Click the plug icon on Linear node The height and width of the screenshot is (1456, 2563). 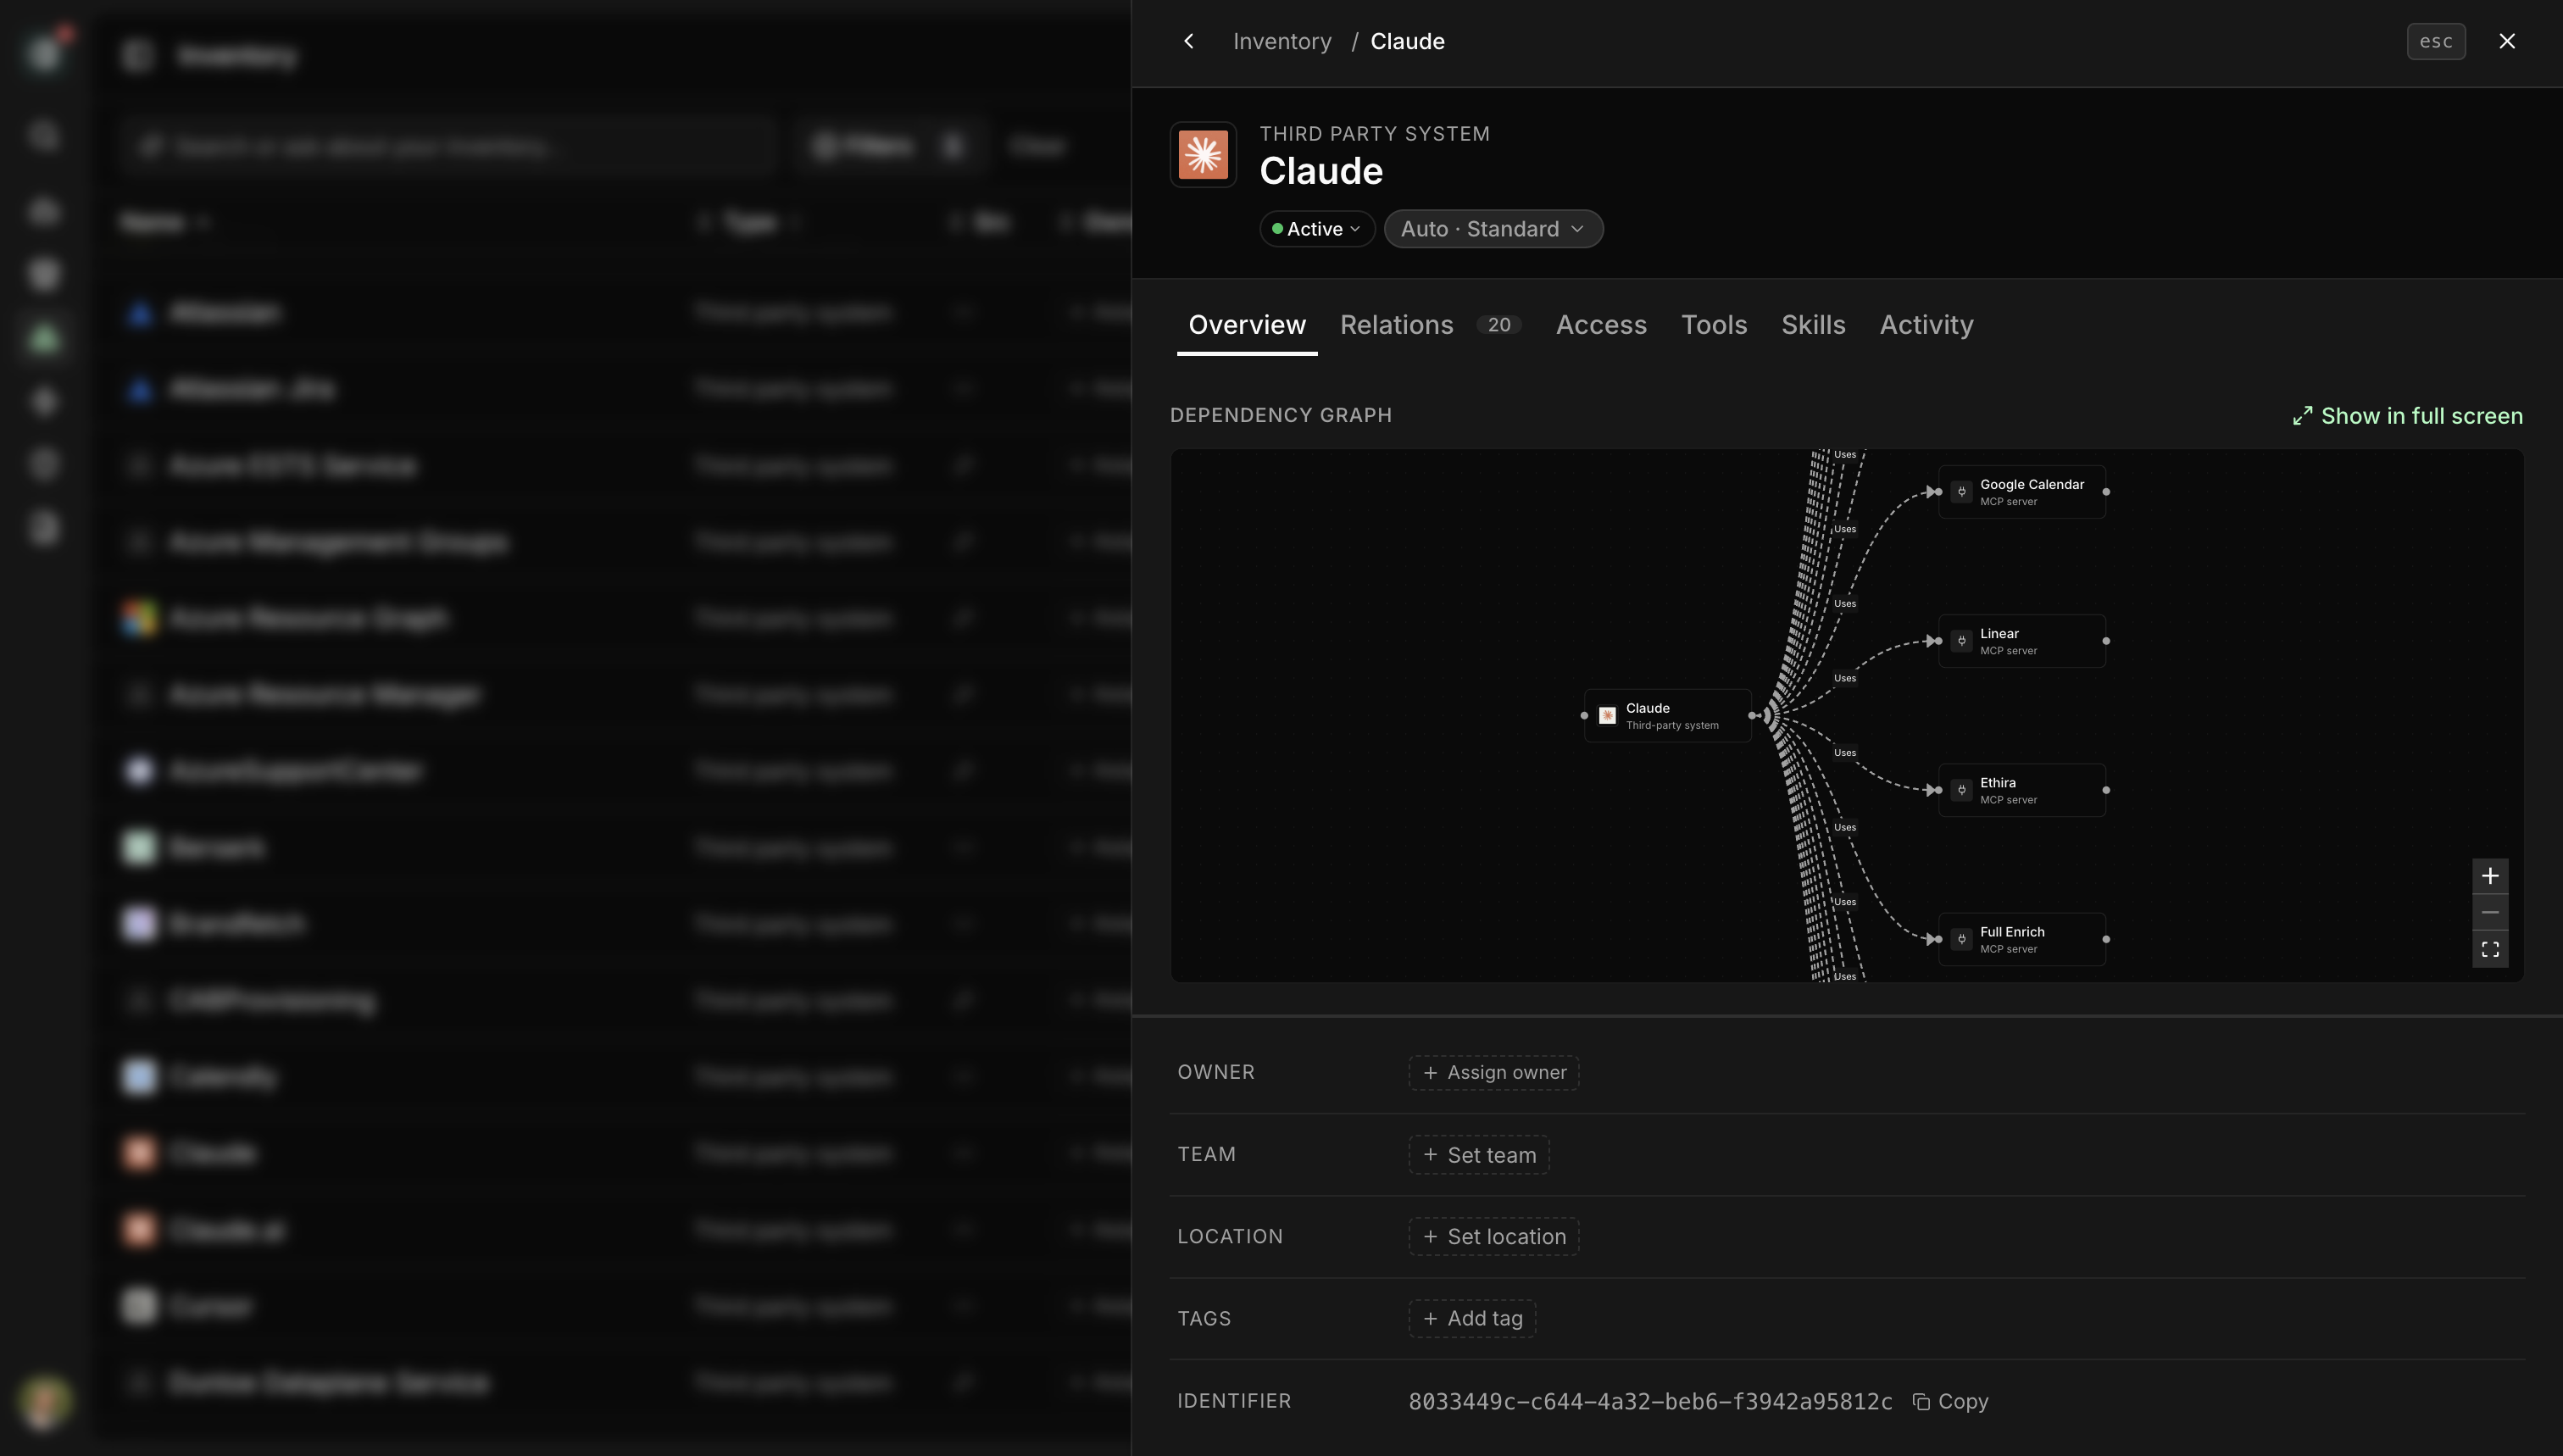[x=1962, y=641]
